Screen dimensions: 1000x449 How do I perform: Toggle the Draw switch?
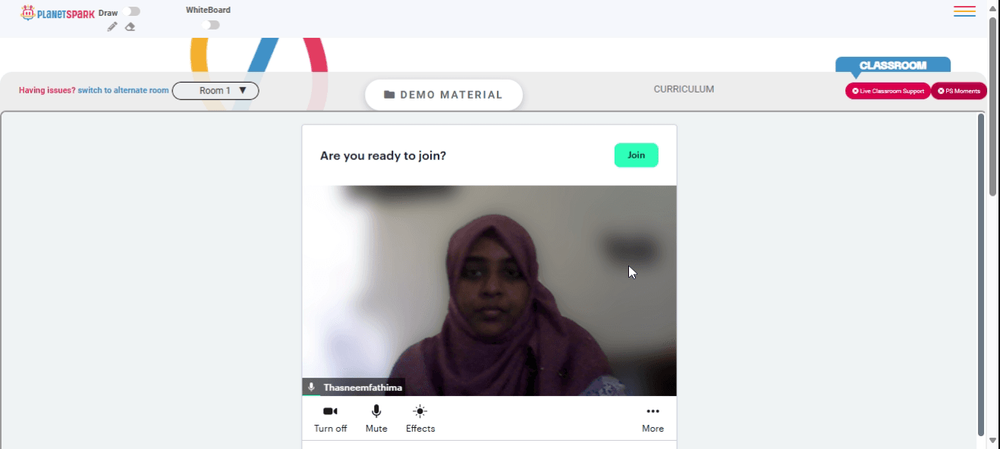[x=133, y=11]
